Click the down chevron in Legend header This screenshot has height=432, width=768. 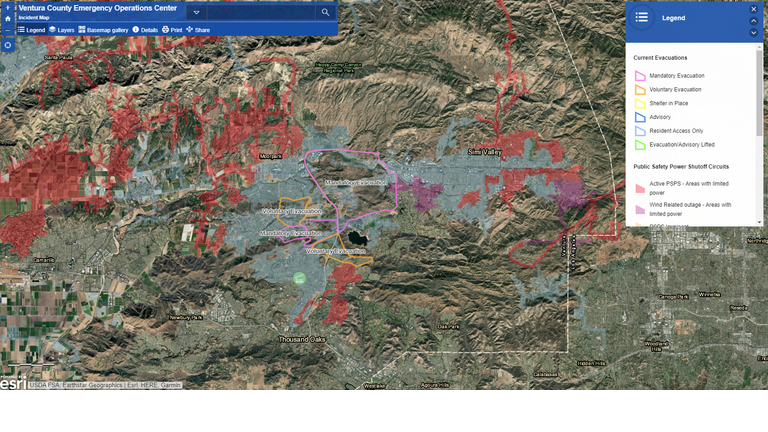click(754, 33)
